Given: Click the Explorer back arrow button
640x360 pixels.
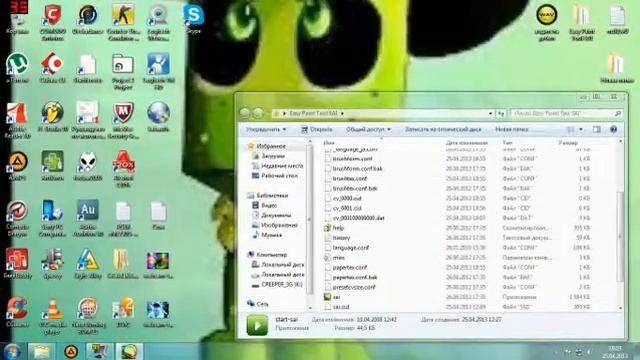Looking at the screenshot, I should [245, 113].
